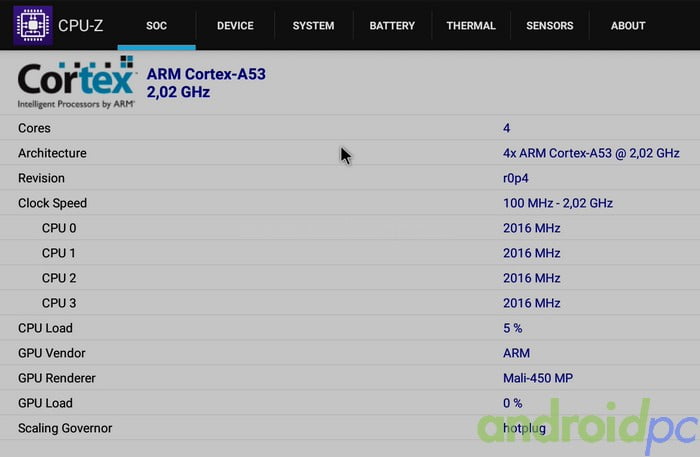Select the CPU 0 2016 MHz value
The width and height of the screenshot is (700, 457).
[532, 228]
